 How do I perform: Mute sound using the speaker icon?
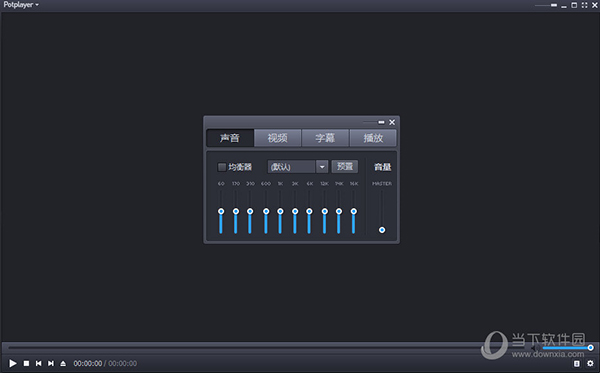pyautogui.click(x=536, y=348)
